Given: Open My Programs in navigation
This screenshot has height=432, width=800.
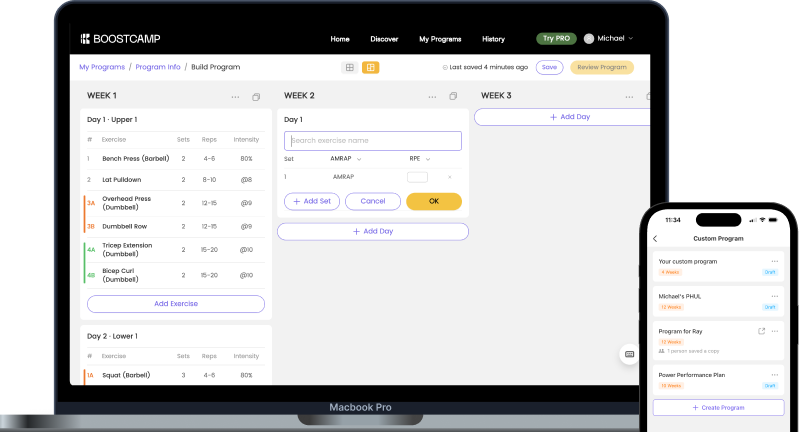Looking at the screenshot, I should (x=440, y=39).
